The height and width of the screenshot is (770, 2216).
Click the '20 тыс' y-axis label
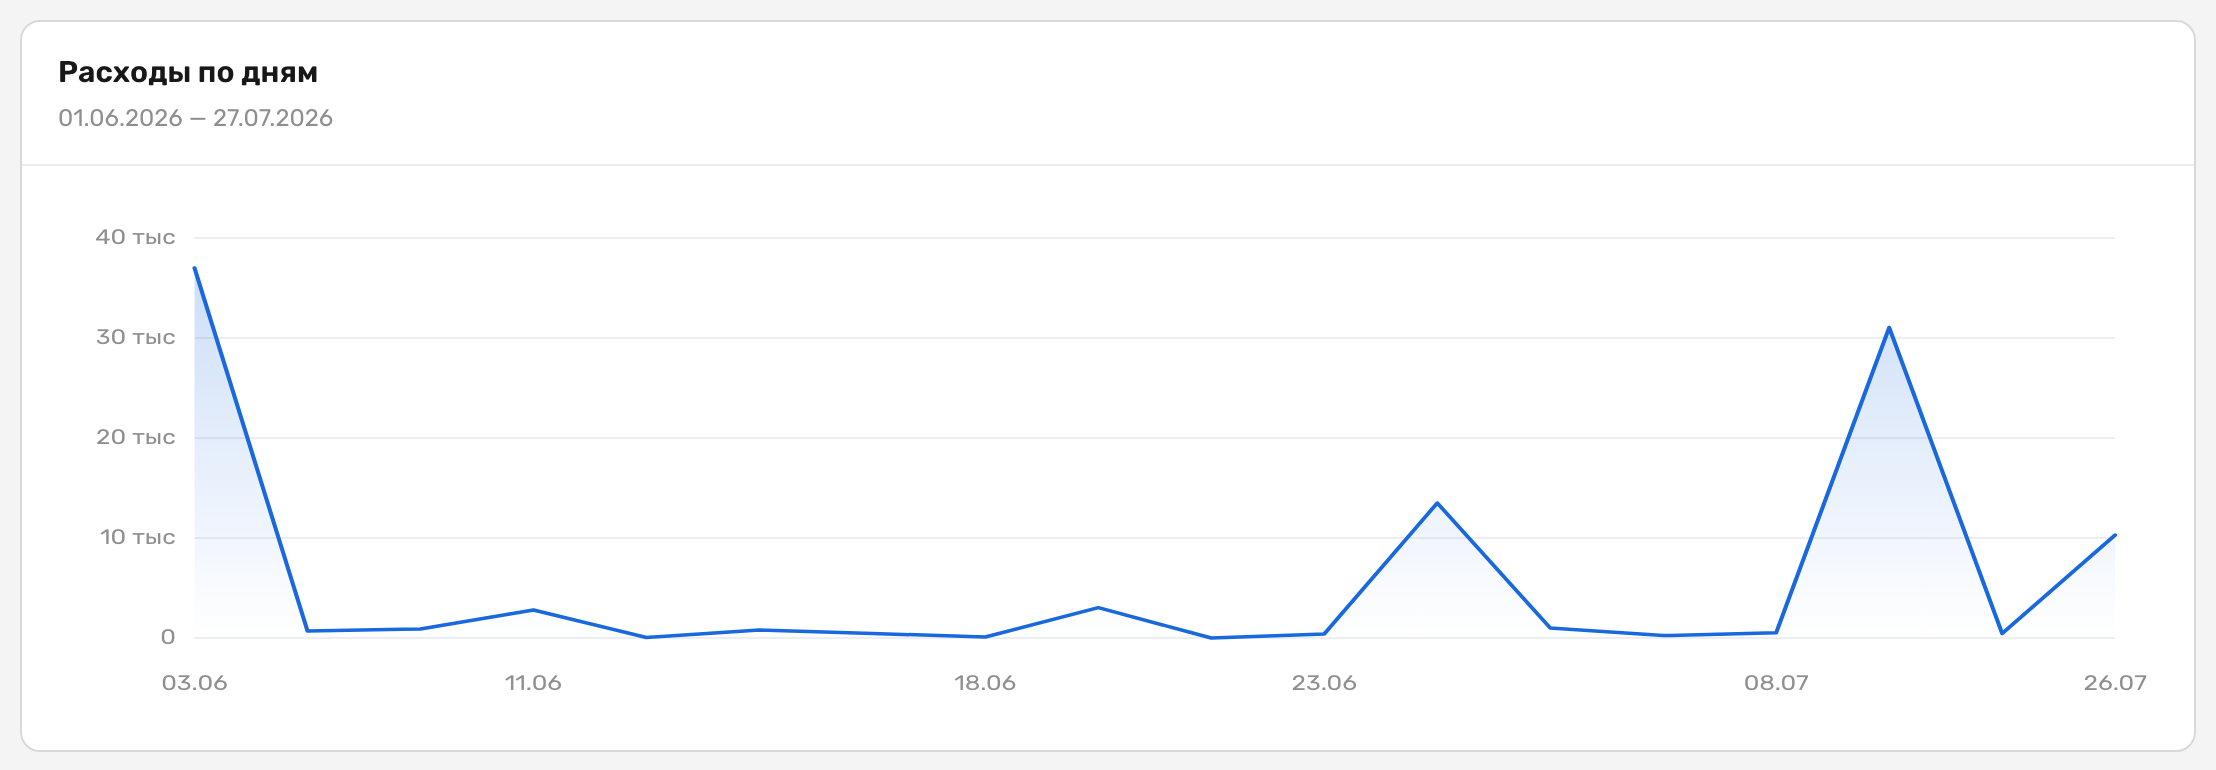tap(135, 437)
